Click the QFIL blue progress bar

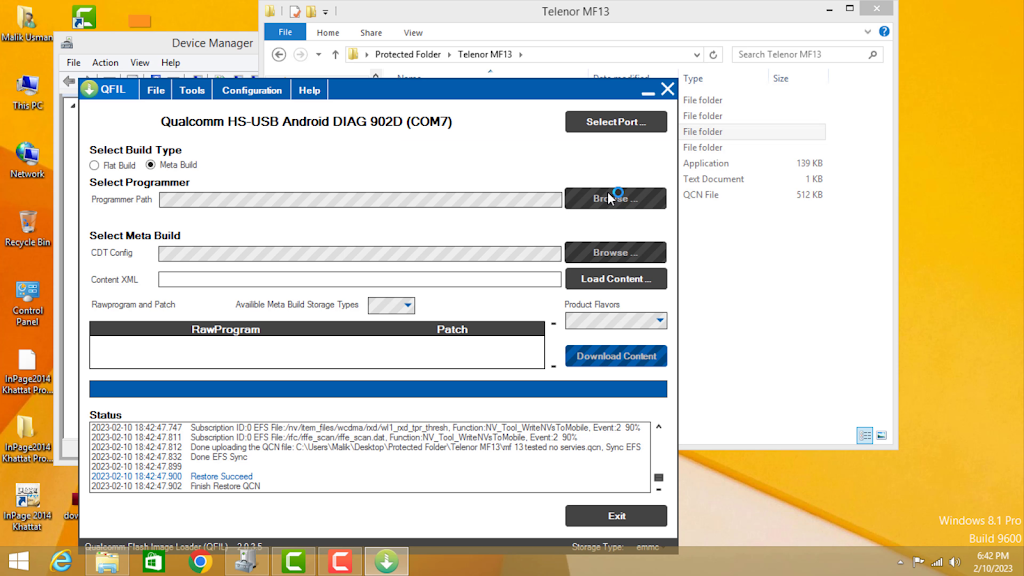[378, 389]
